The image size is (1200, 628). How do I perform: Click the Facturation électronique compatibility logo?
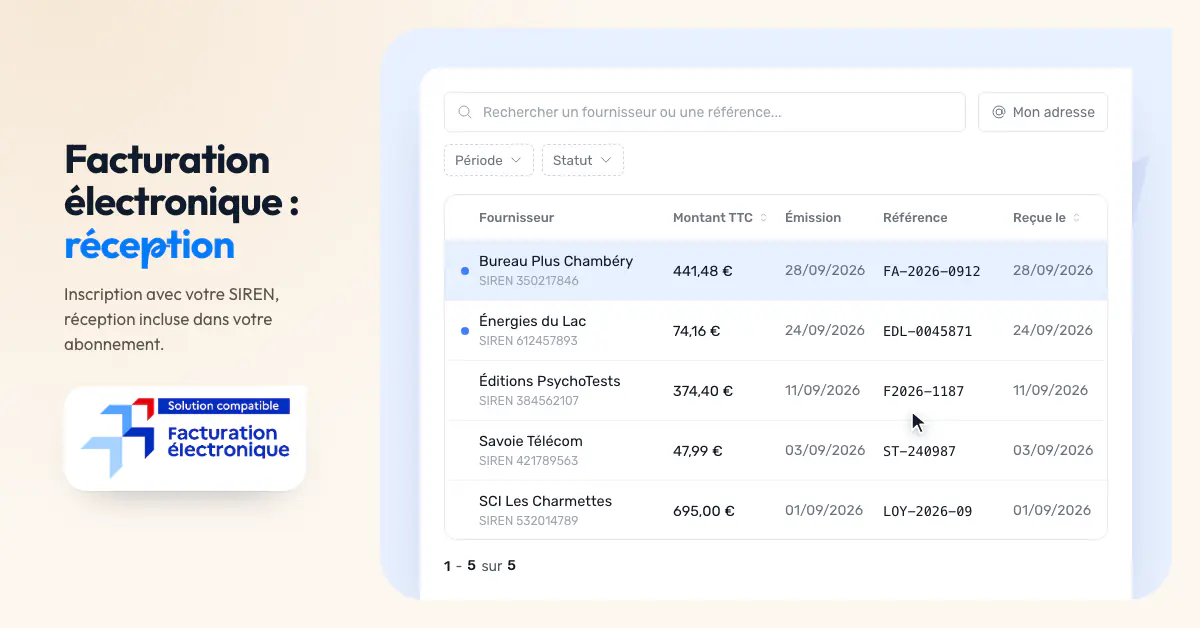185,438
